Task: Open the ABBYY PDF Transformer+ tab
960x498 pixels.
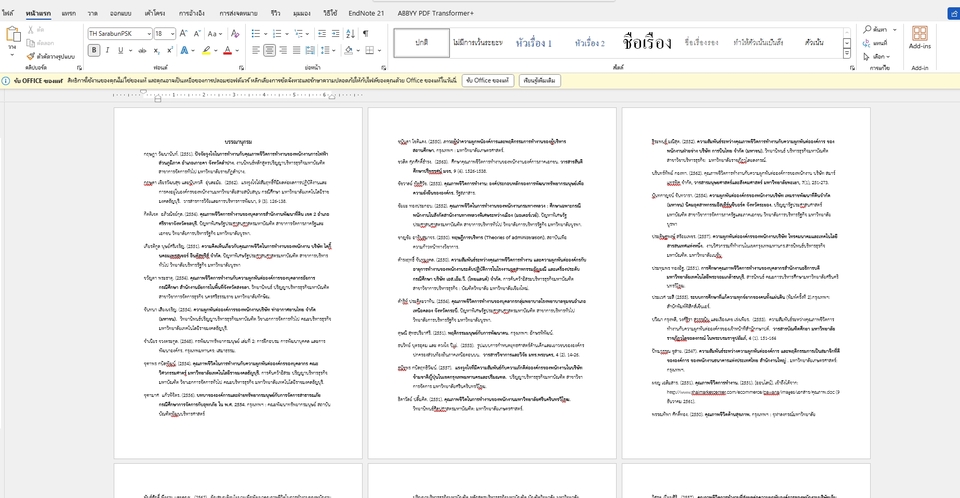Action: tap(435, 13)
